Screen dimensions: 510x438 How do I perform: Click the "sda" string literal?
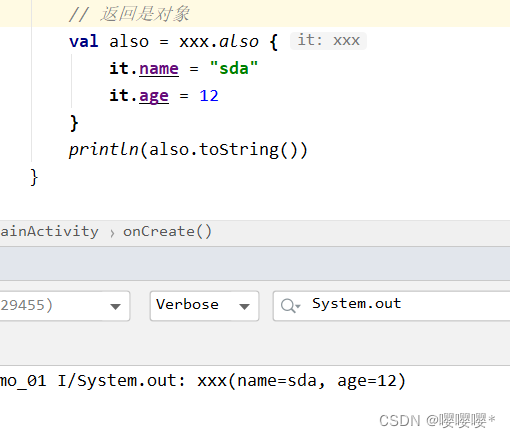point(234,68)
